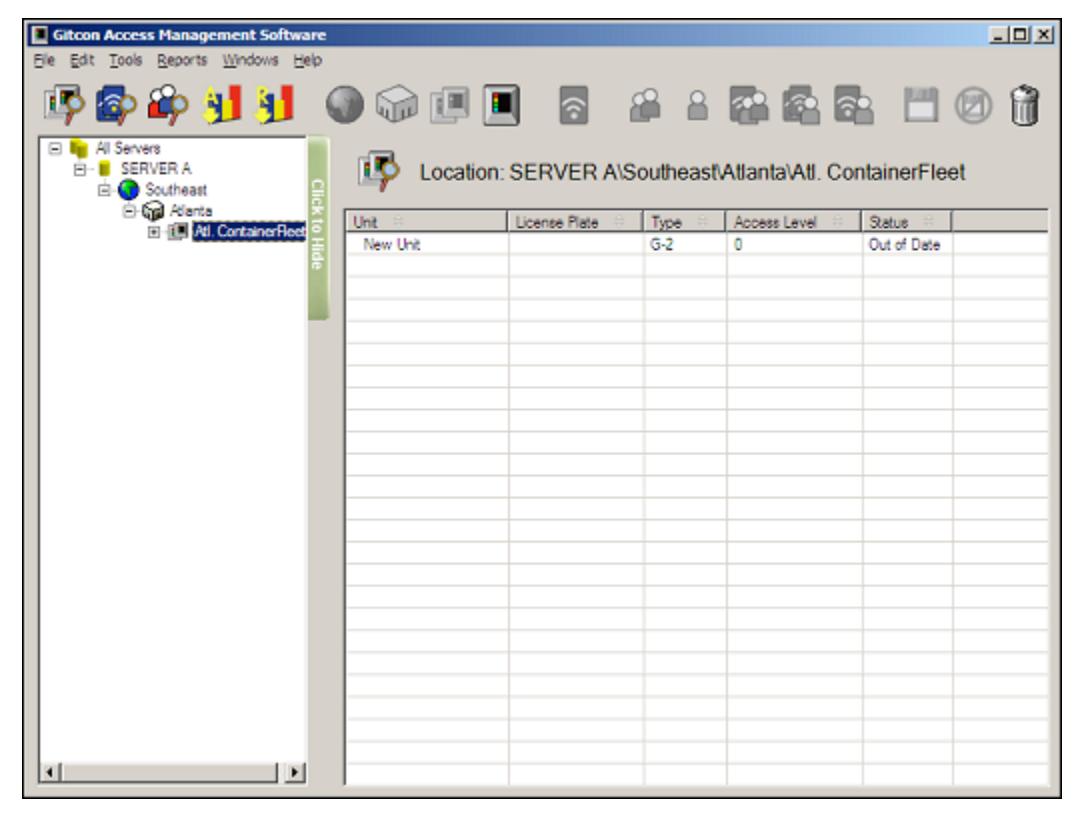Sort by the License Plate column header
The image size is (1074, 816).
(575, 222)
